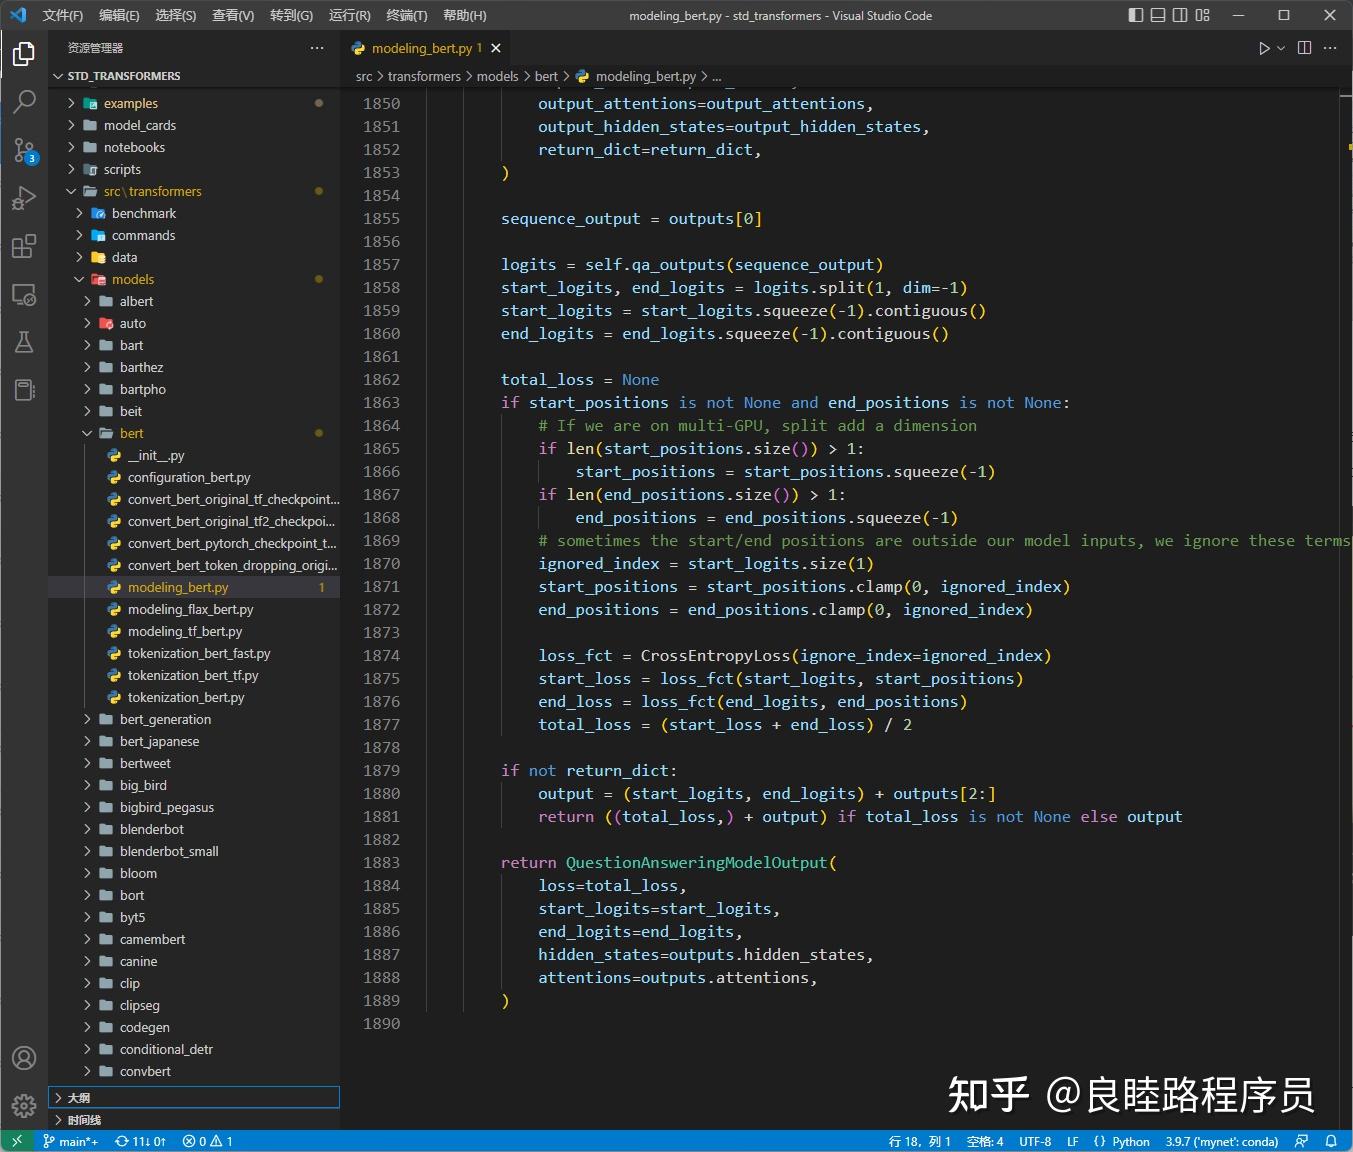The width and height of the screenshot is (1353, 1152).
Task: Open the 终端(T) menu
Action: 407,15
